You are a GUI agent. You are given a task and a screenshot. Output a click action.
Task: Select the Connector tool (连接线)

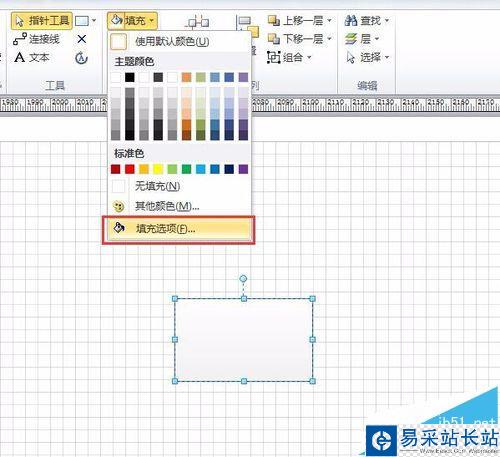[36, 39]
